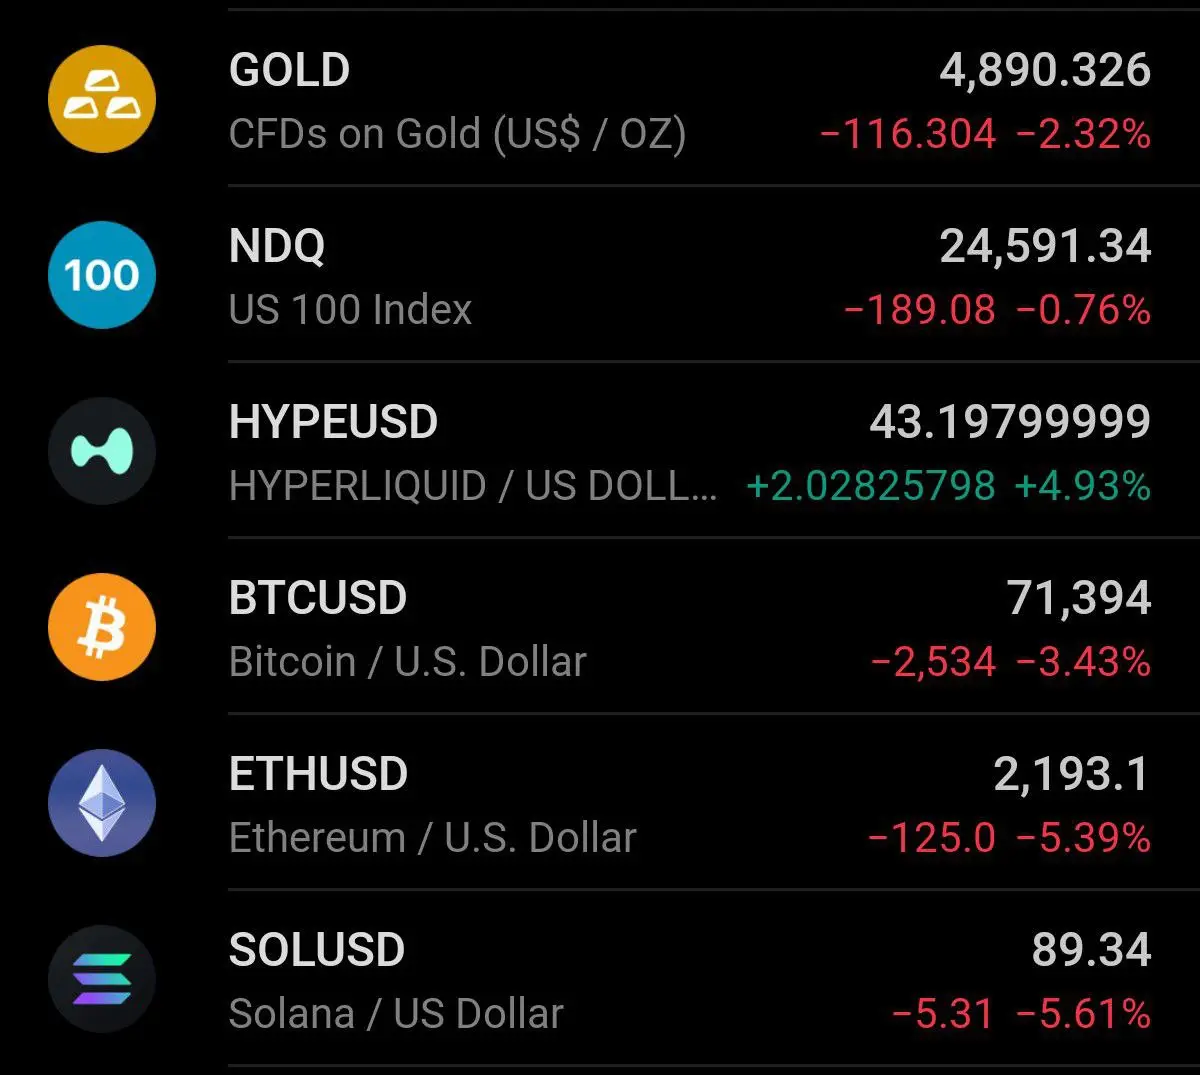Open the NDQ US 100 Index row
The width and height of the screenshot is (1200, 1075).
tap(600, 275)
